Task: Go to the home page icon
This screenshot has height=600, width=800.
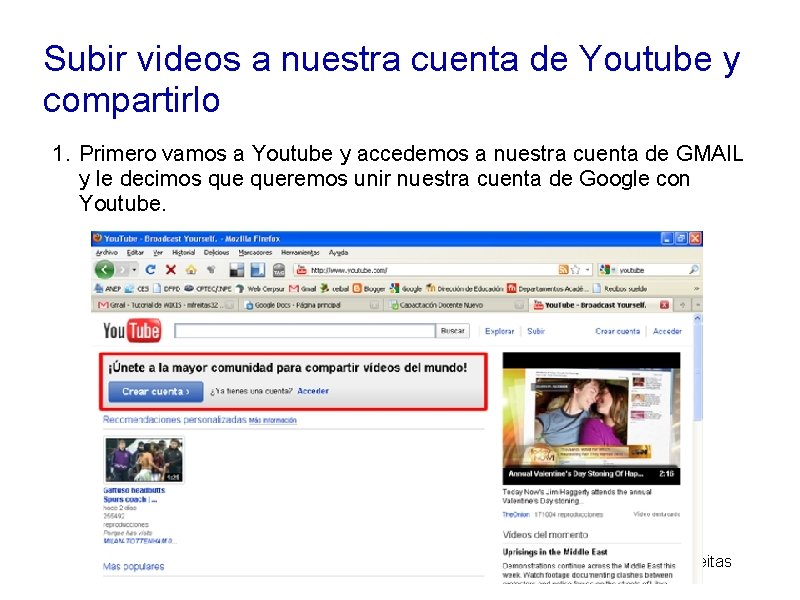Action: pyautogui.click(x=191, y=269)
